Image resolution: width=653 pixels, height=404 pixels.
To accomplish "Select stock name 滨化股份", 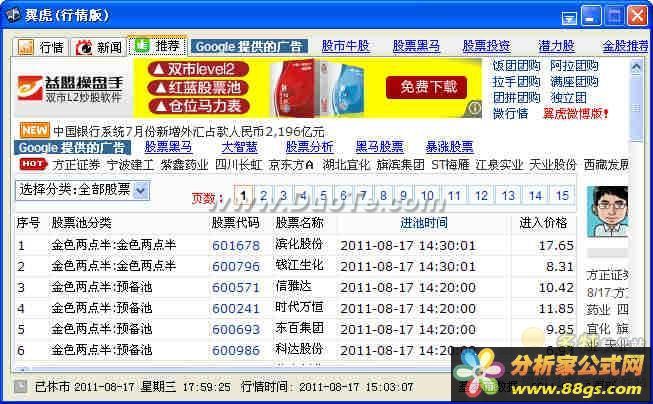I will point(299,244).
